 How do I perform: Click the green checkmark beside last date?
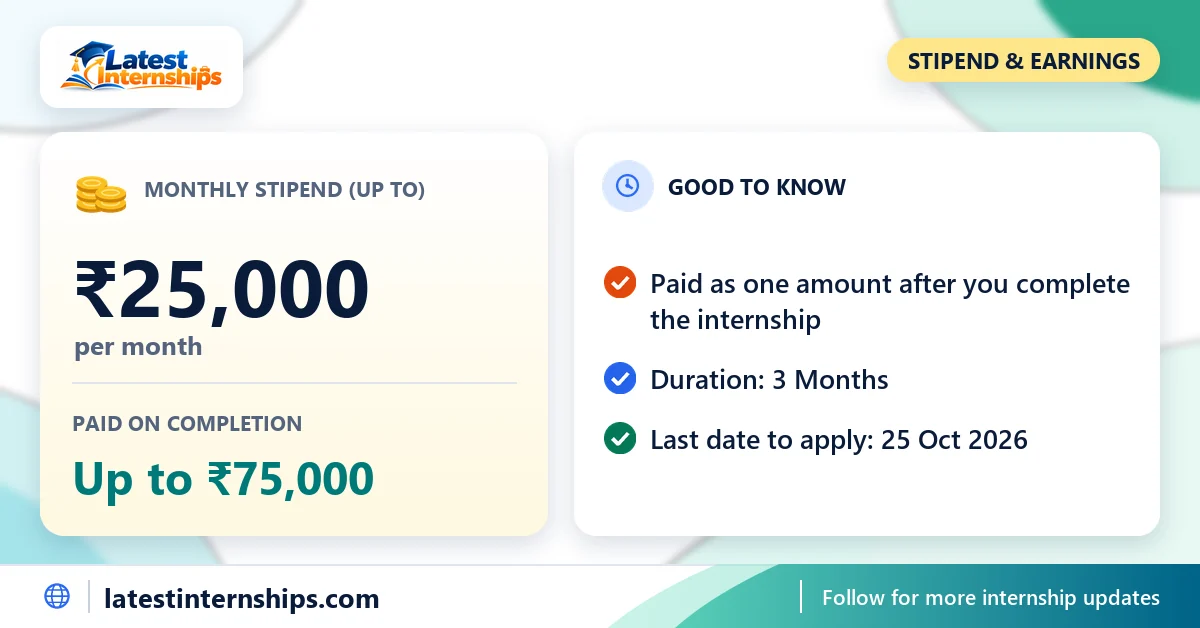(x=620, y=438)
